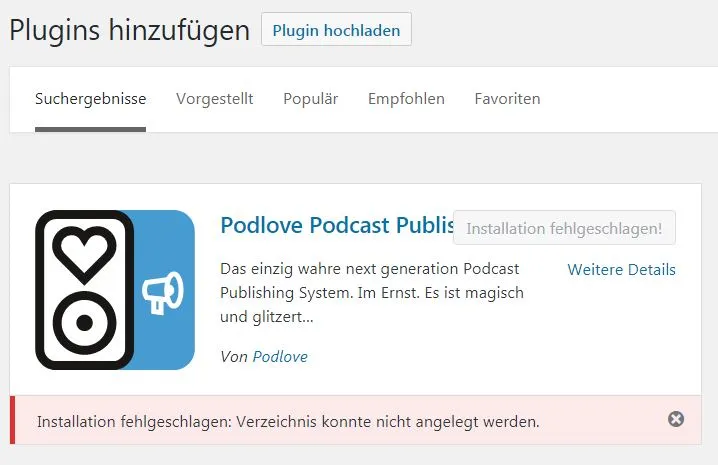
Task: Visit the Podlove author link
Action: pyautogui.click(x=280, y=356)
